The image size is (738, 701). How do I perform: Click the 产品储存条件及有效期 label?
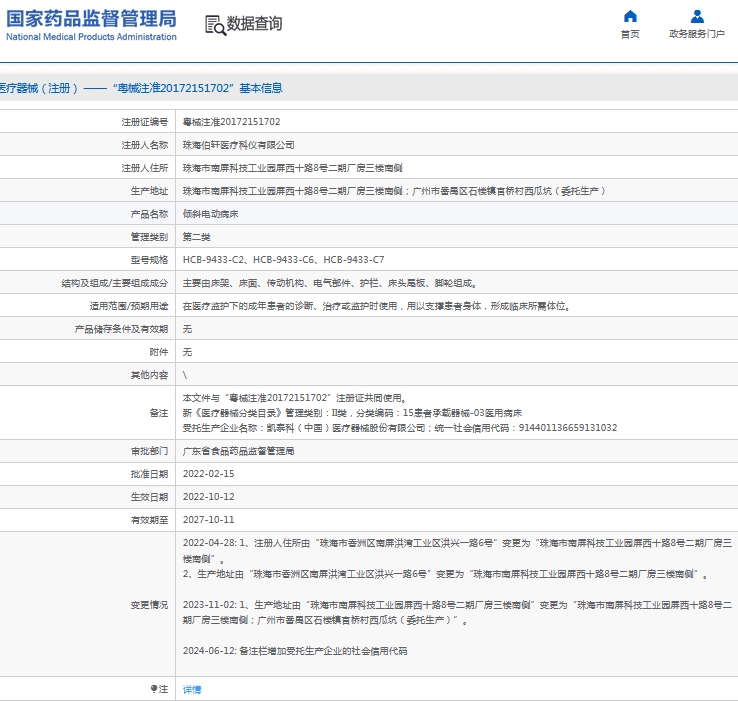(x=121, y=329)
